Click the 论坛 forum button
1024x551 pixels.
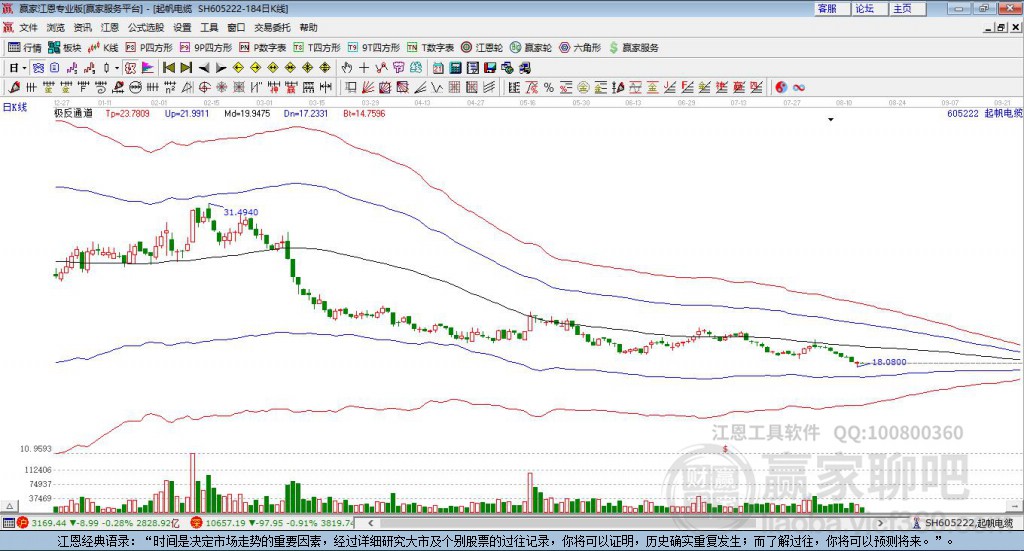(x=870, y=8)
